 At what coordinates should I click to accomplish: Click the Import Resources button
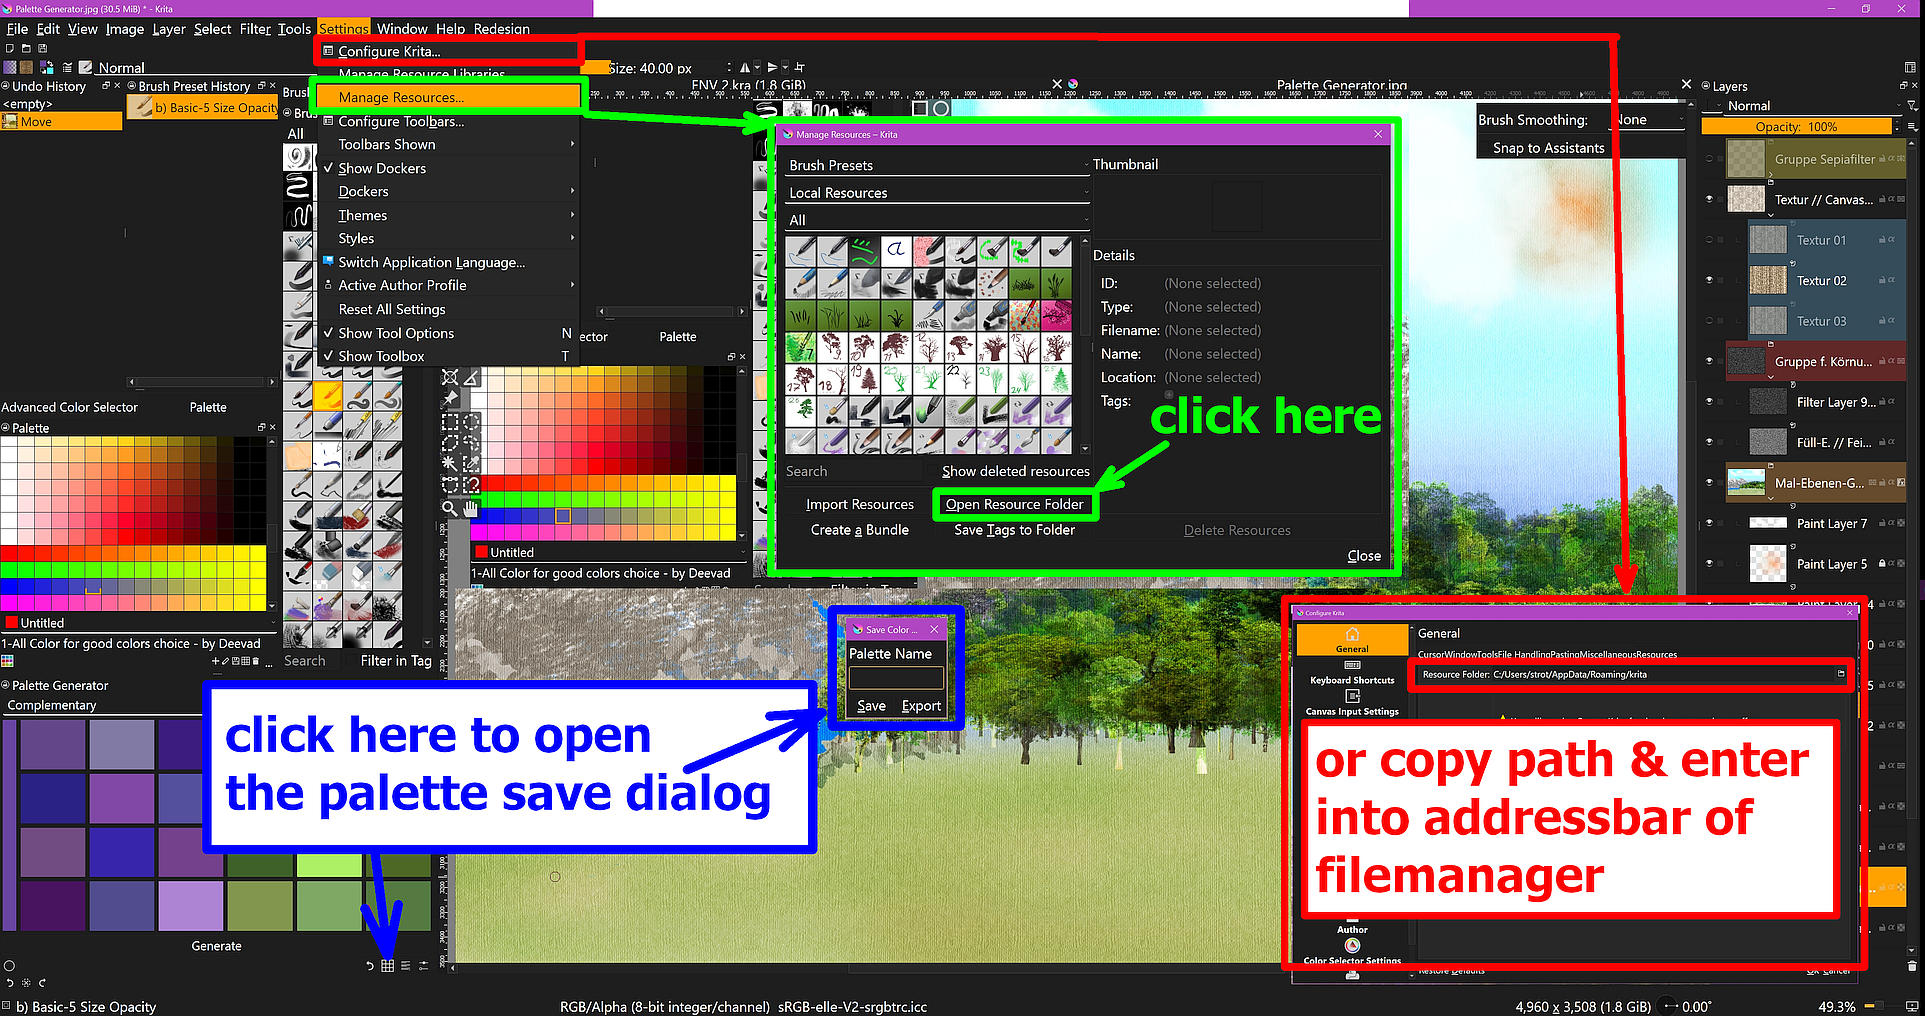(859, 504)
